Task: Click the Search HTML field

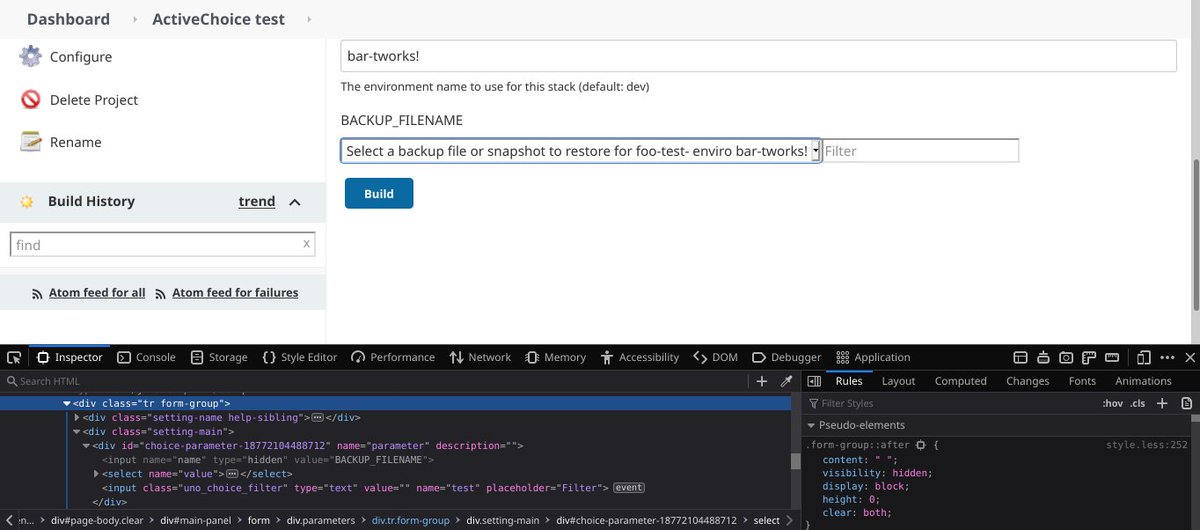Action: click(x=375, y=381)
